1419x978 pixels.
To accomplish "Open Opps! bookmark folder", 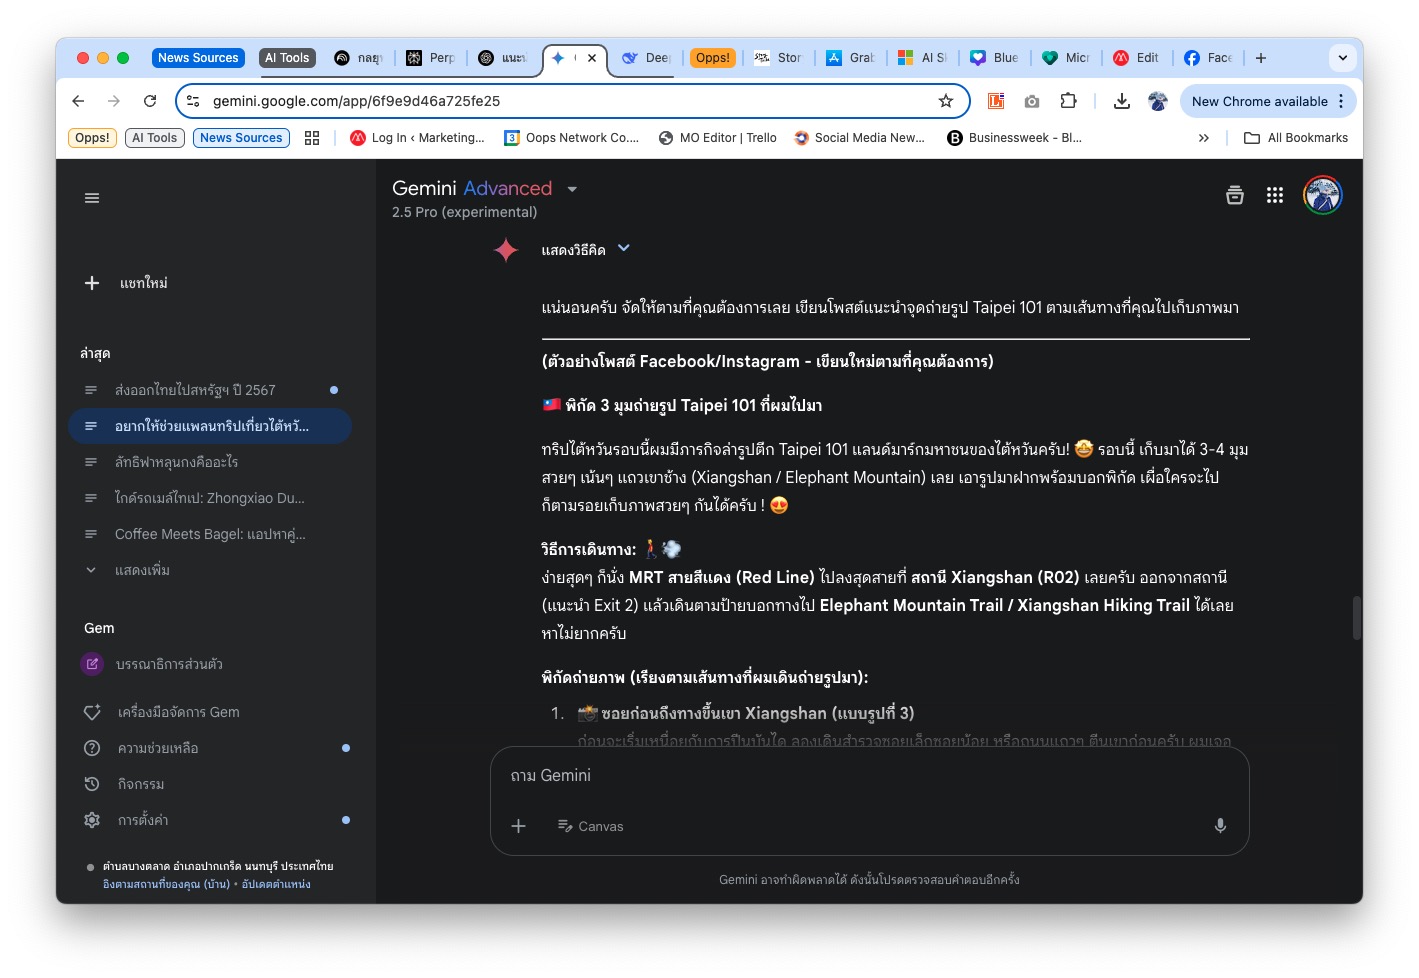I will pos(92,138).
